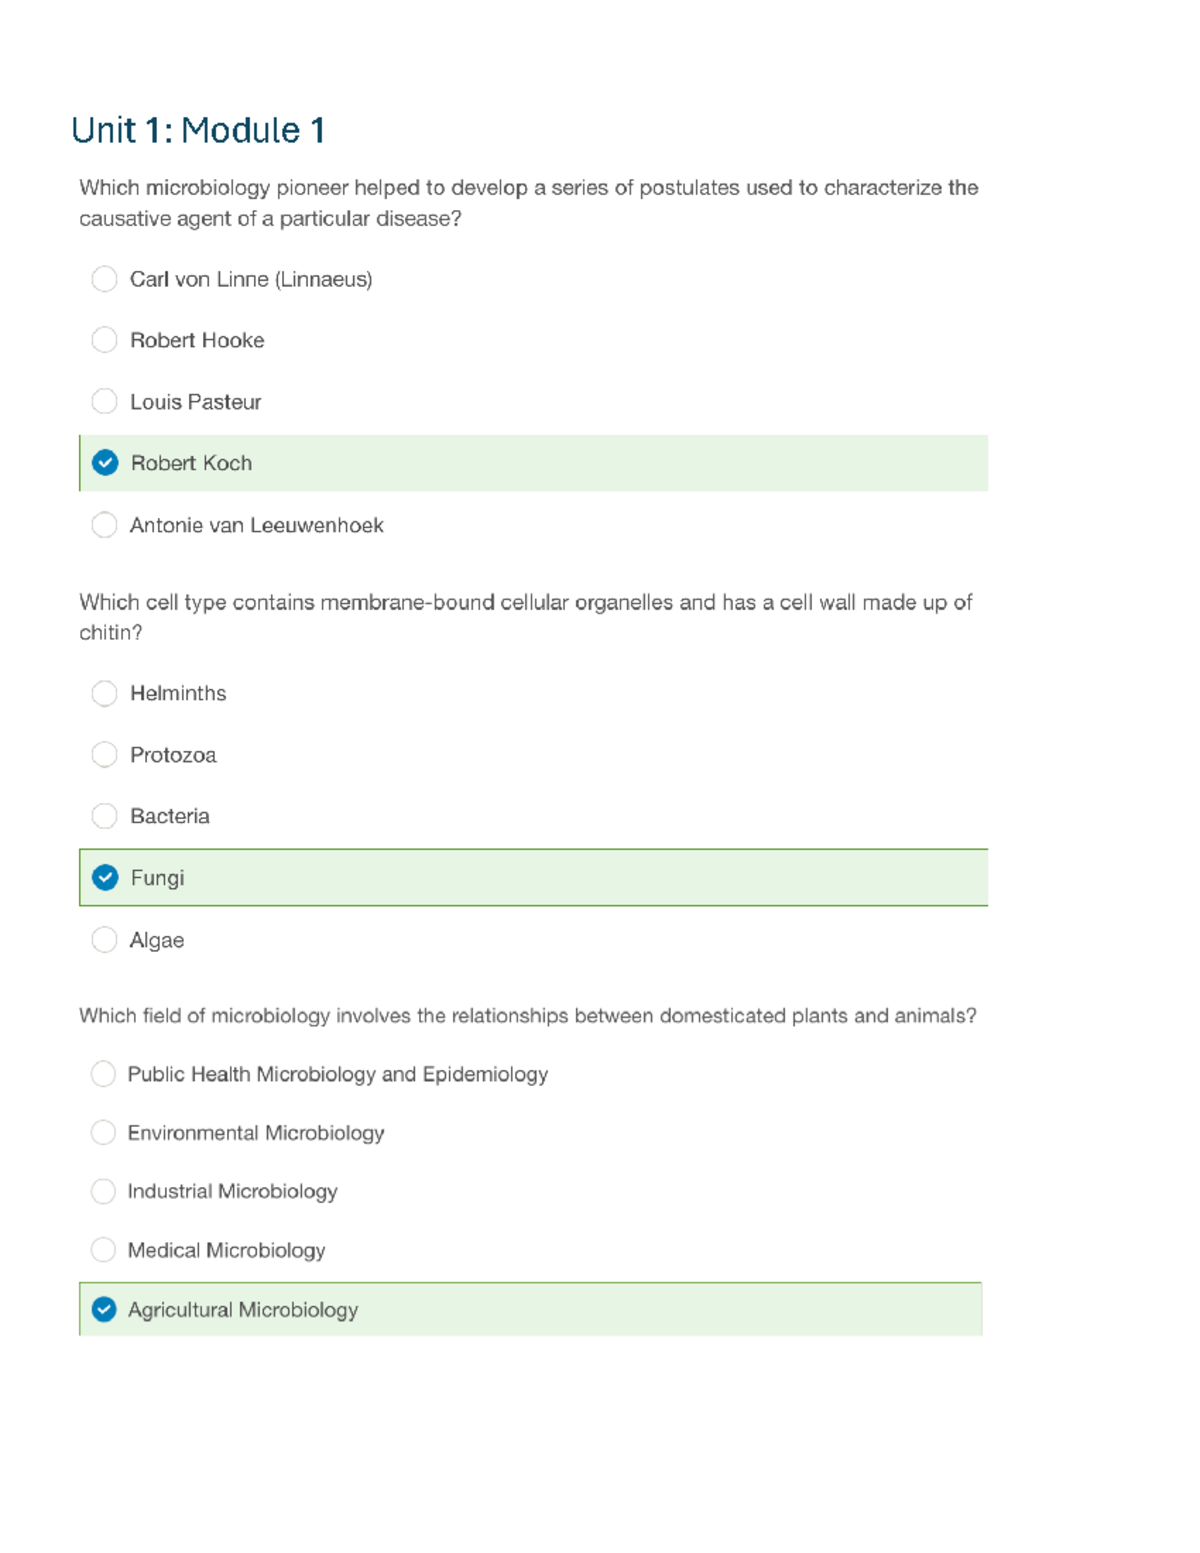Select the Carl von Linne (Linnaeus) option
Viewport: 1200px width, 1553px height.
[x=104, y=279]
